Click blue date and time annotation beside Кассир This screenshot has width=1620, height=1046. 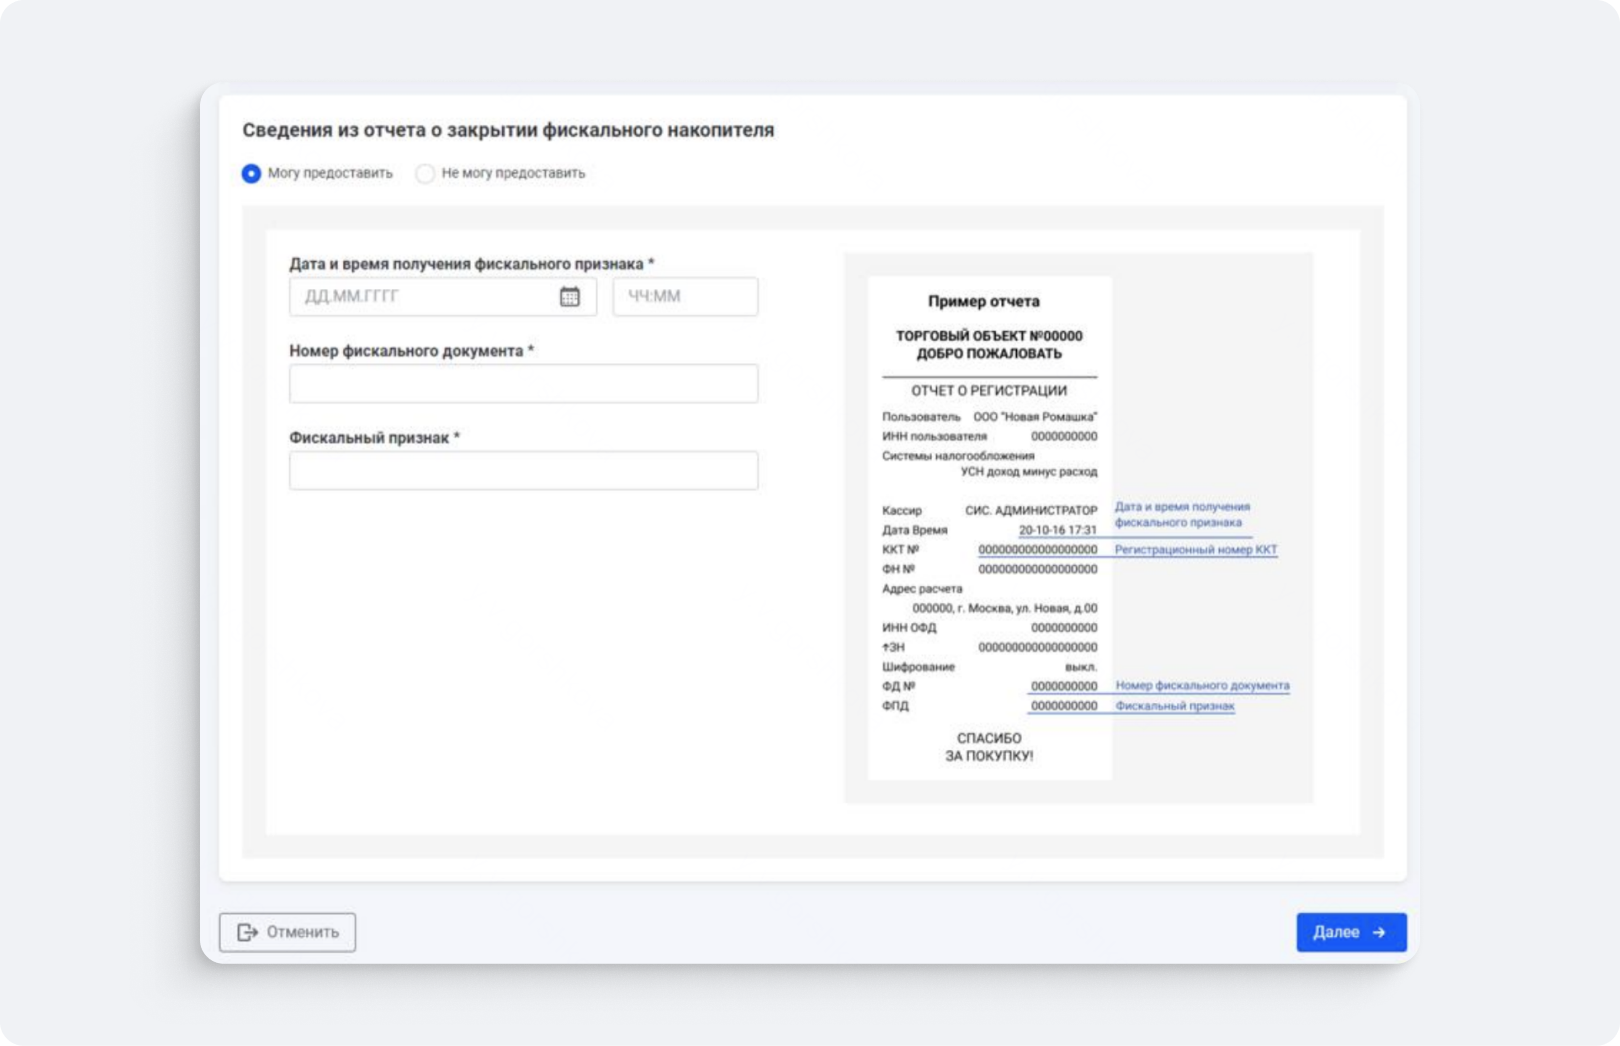pyautogui.click(x=1181, y=515)
